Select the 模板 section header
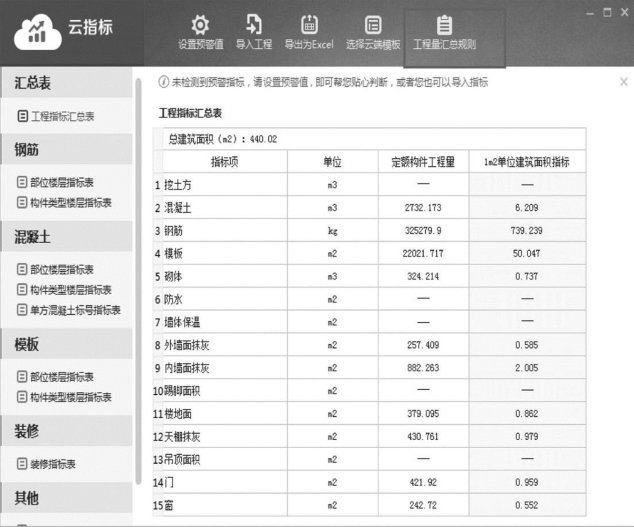 [67, 344]
